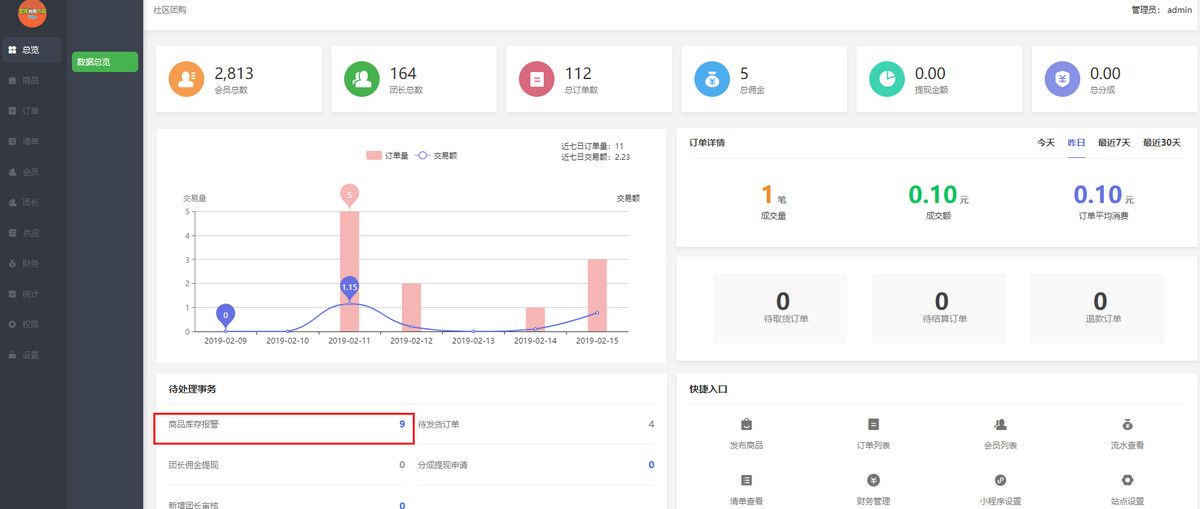Click the 站点设置 gear icon
1200x509 pixels.
(1127, 481)
